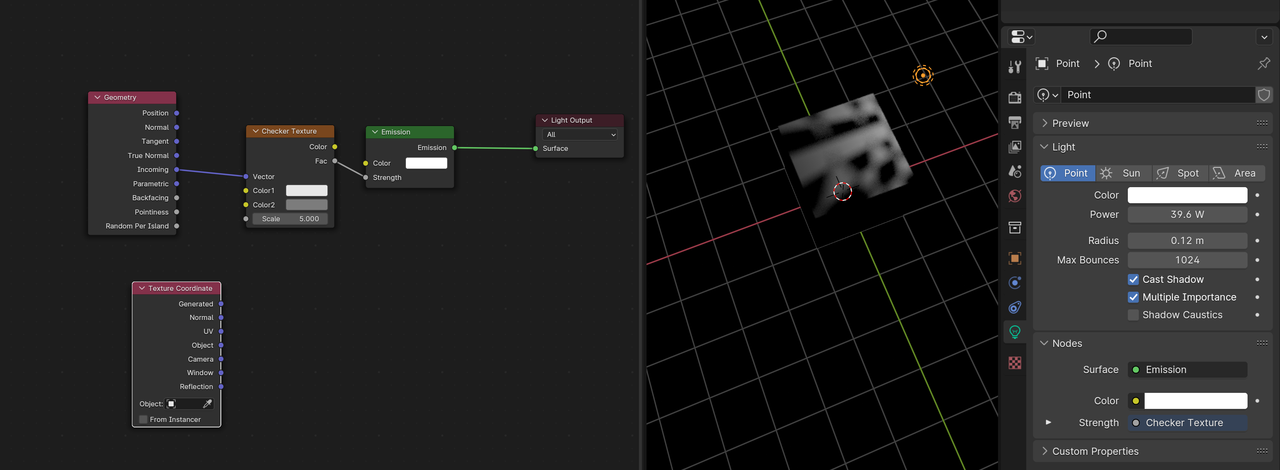
Task: Select the Spot light type
Action: pyautogui.click(x=1179, y=173)
